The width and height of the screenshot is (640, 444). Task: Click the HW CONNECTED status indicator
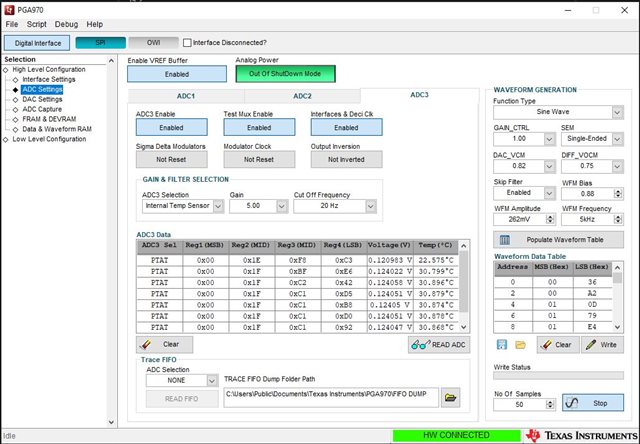click(x=456, y=435)
